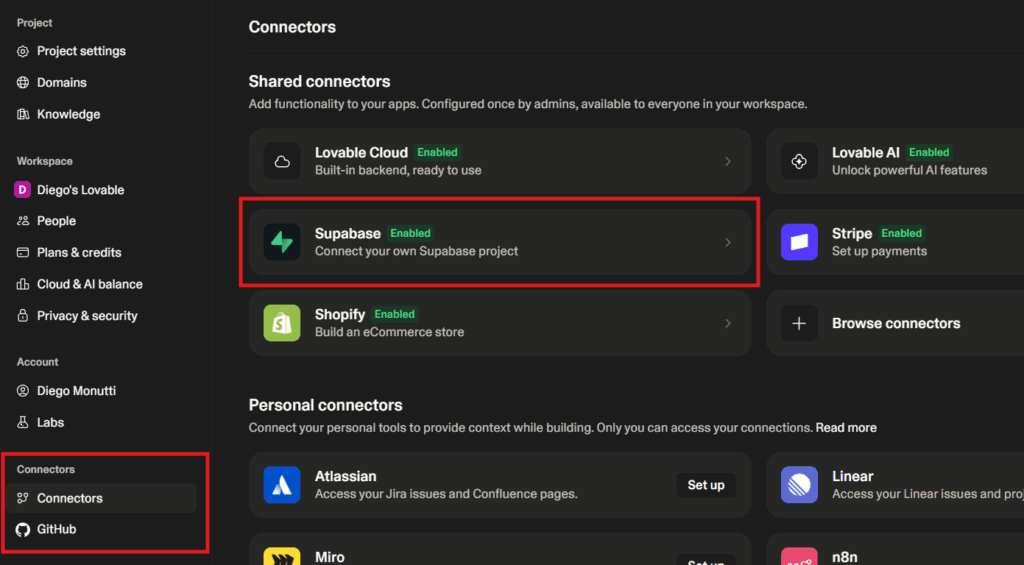The image size is (1024, 565).
Task: Click 'Set up payments' text
Action: pyautogui.click(x=879, y=251)
